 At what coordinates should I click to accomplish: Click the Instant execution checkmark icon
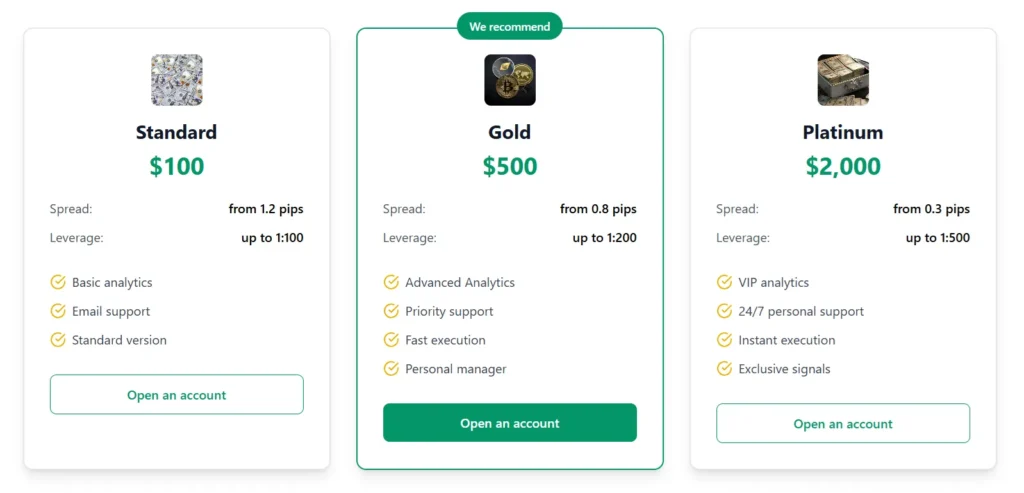[724, 340]
